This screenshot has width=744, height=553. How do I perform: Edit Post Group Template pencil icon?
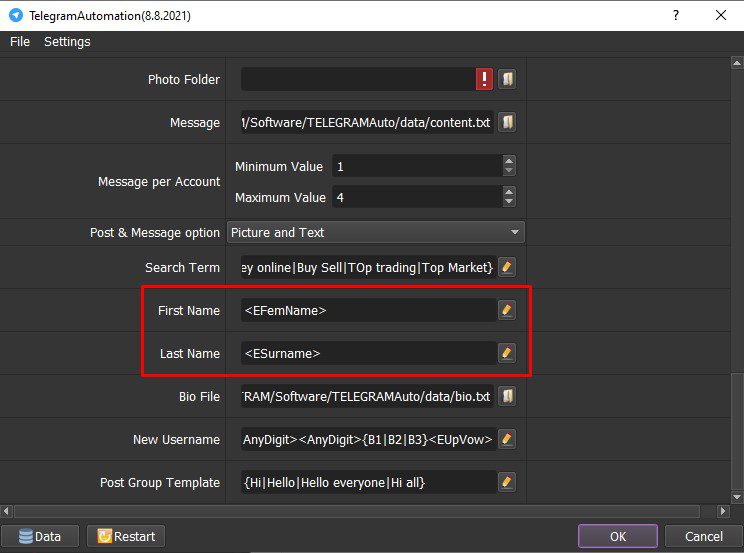(x=507, y=482)
